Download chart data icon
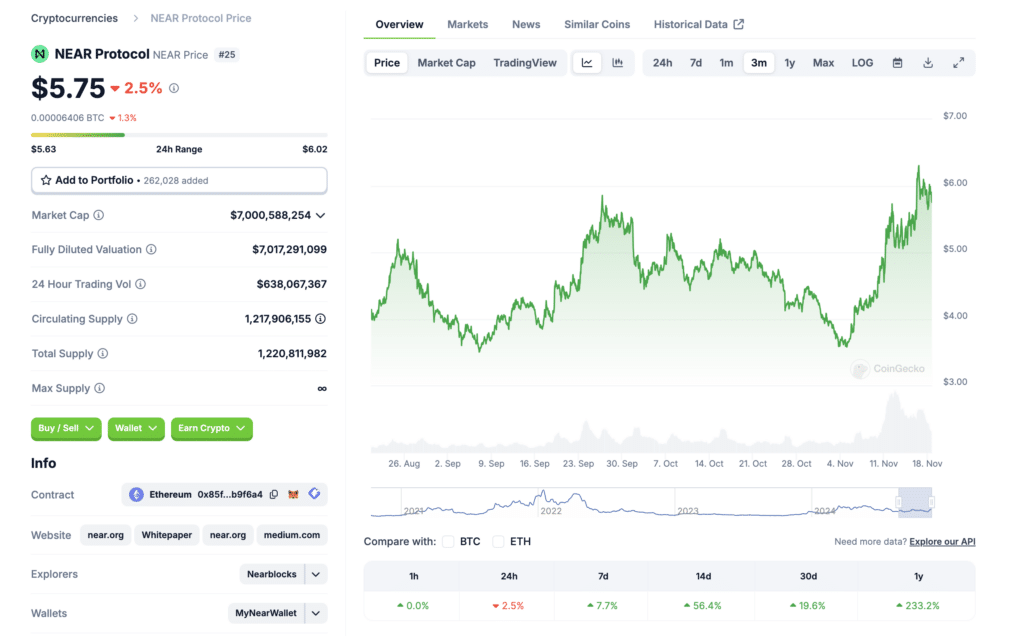Viewport: 1024px width, 636px height. coord(927,63)
